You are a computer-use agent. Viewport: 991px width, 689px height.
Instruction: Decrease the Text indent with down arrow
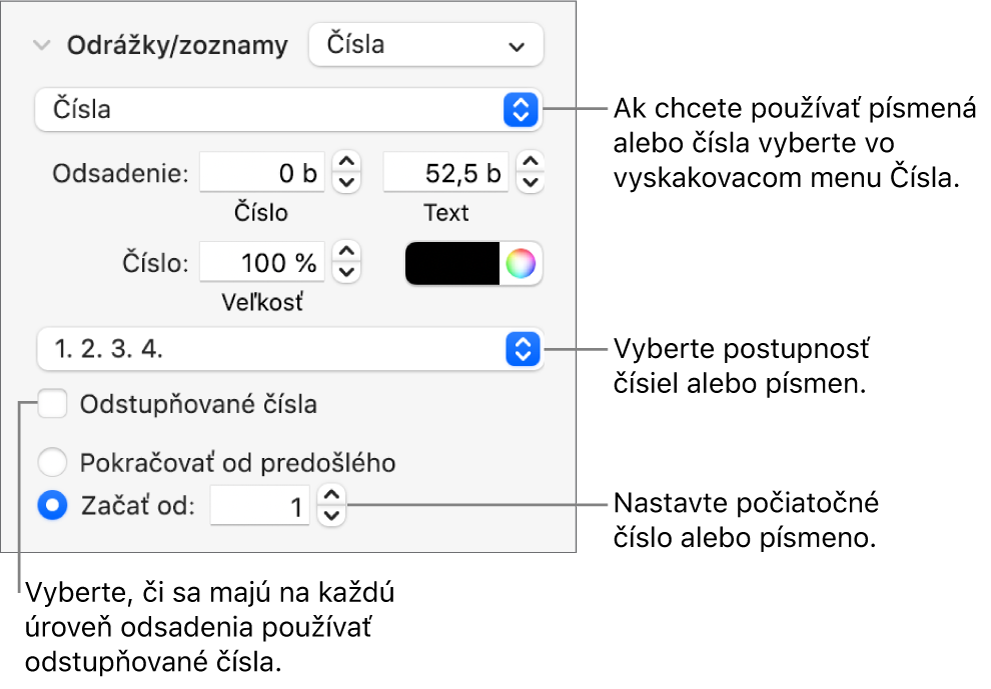tap(532, 182)
